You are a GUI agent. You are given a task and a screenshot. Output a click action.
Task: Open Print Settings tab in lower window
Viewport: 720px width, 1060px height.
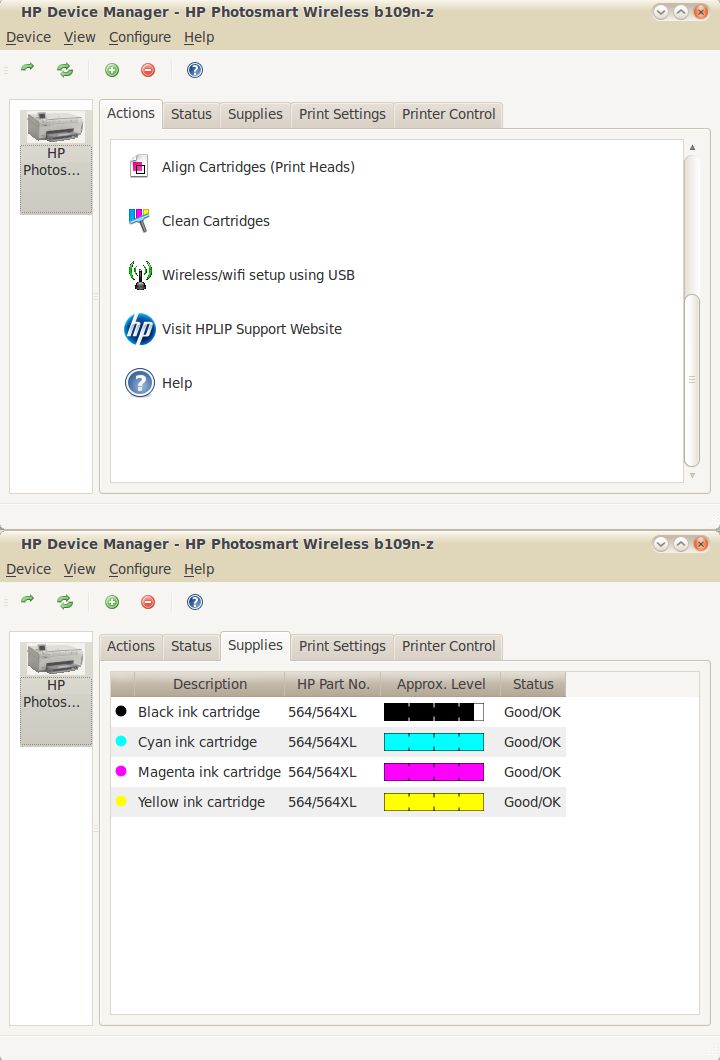pos(342,646)
